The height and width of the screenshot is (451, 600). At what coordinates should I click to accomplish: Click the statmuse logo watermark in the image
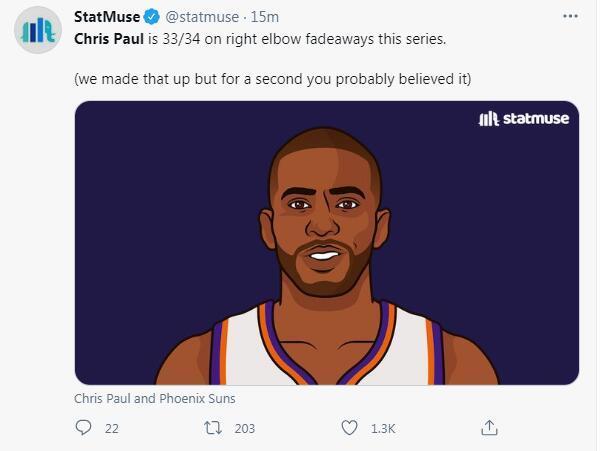click(524, 119)
